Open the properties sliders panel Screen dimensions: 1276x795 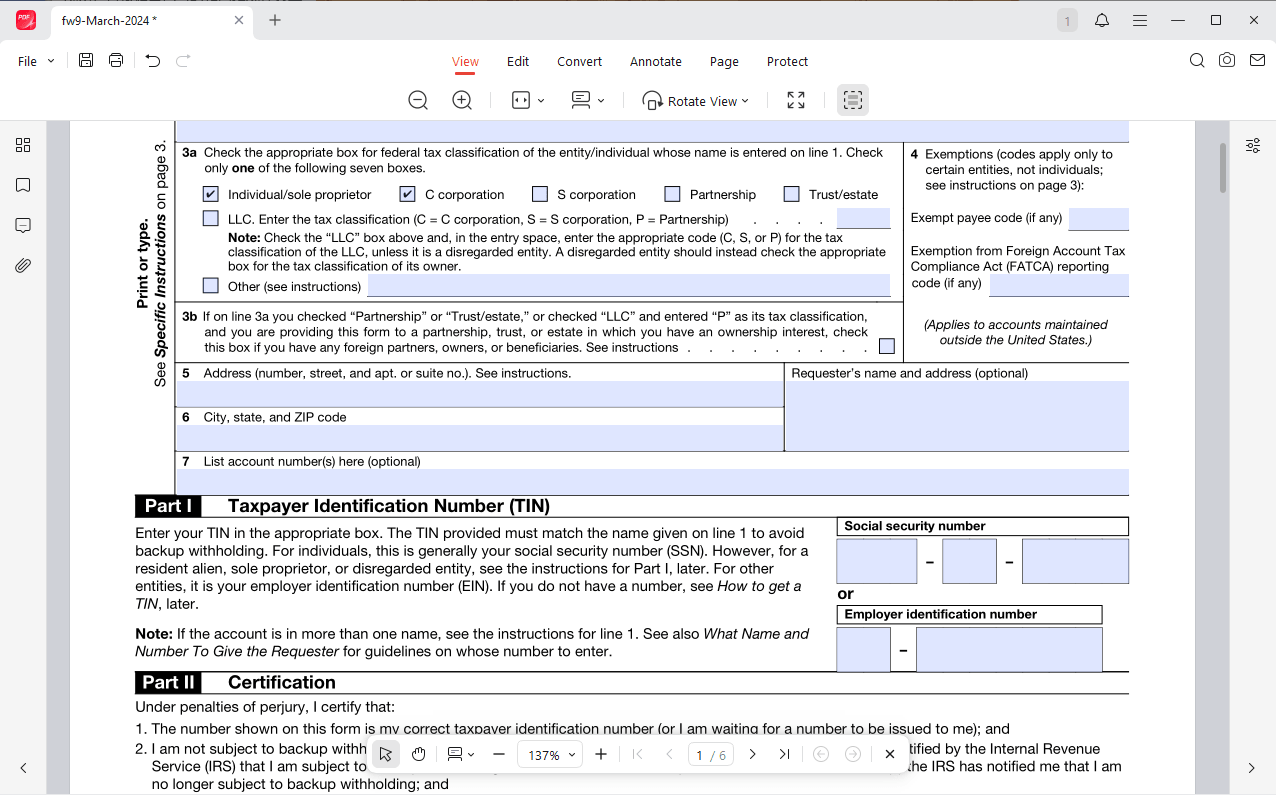[1253, 145]
